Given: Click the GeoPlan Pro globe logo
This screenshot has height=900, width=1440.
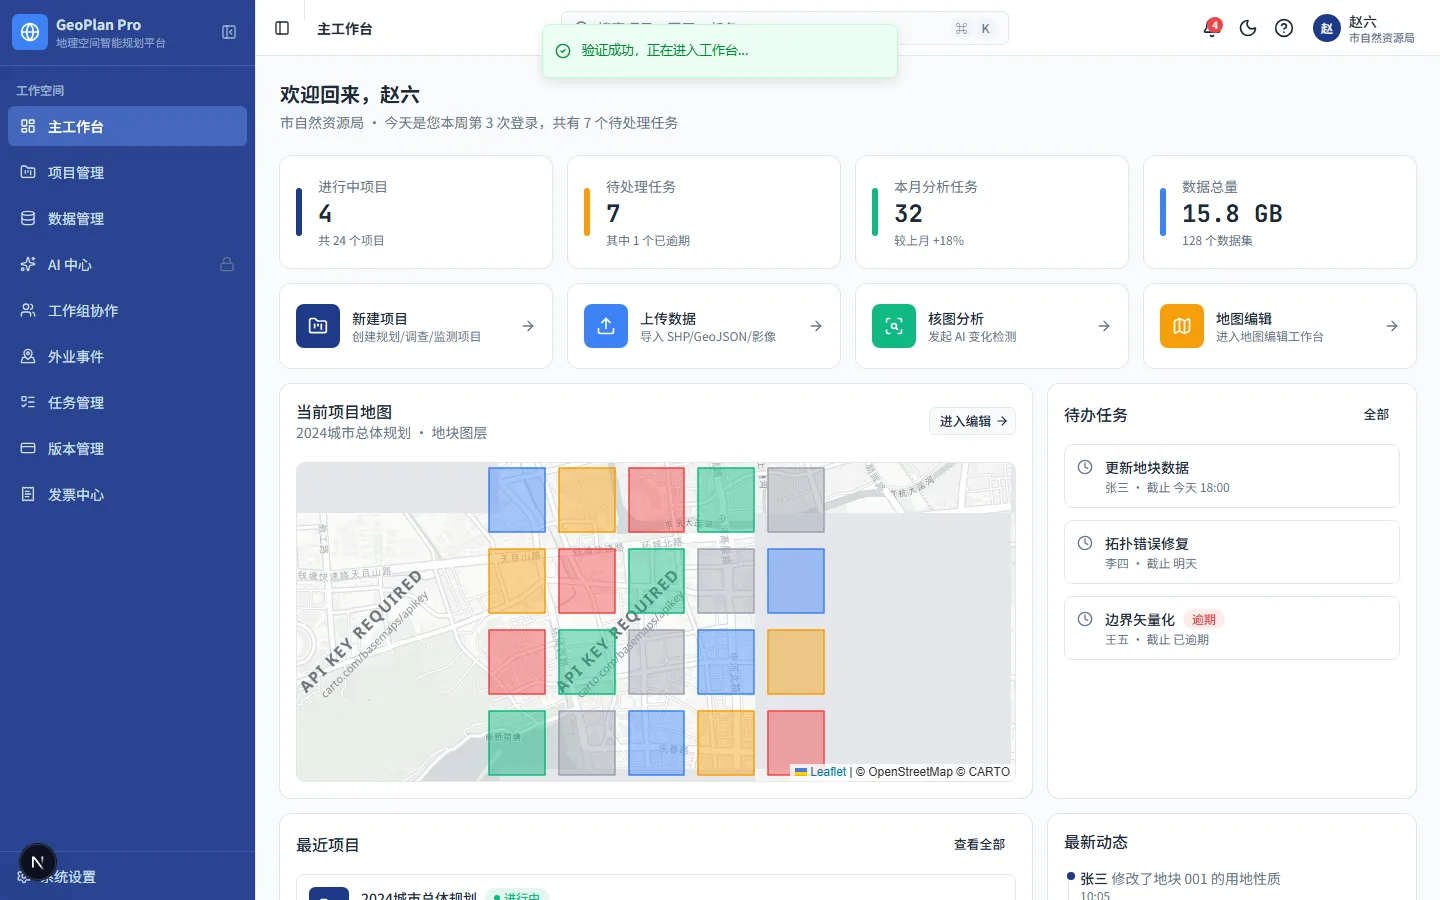Looking at the screenshot, I should coord(30,32).
